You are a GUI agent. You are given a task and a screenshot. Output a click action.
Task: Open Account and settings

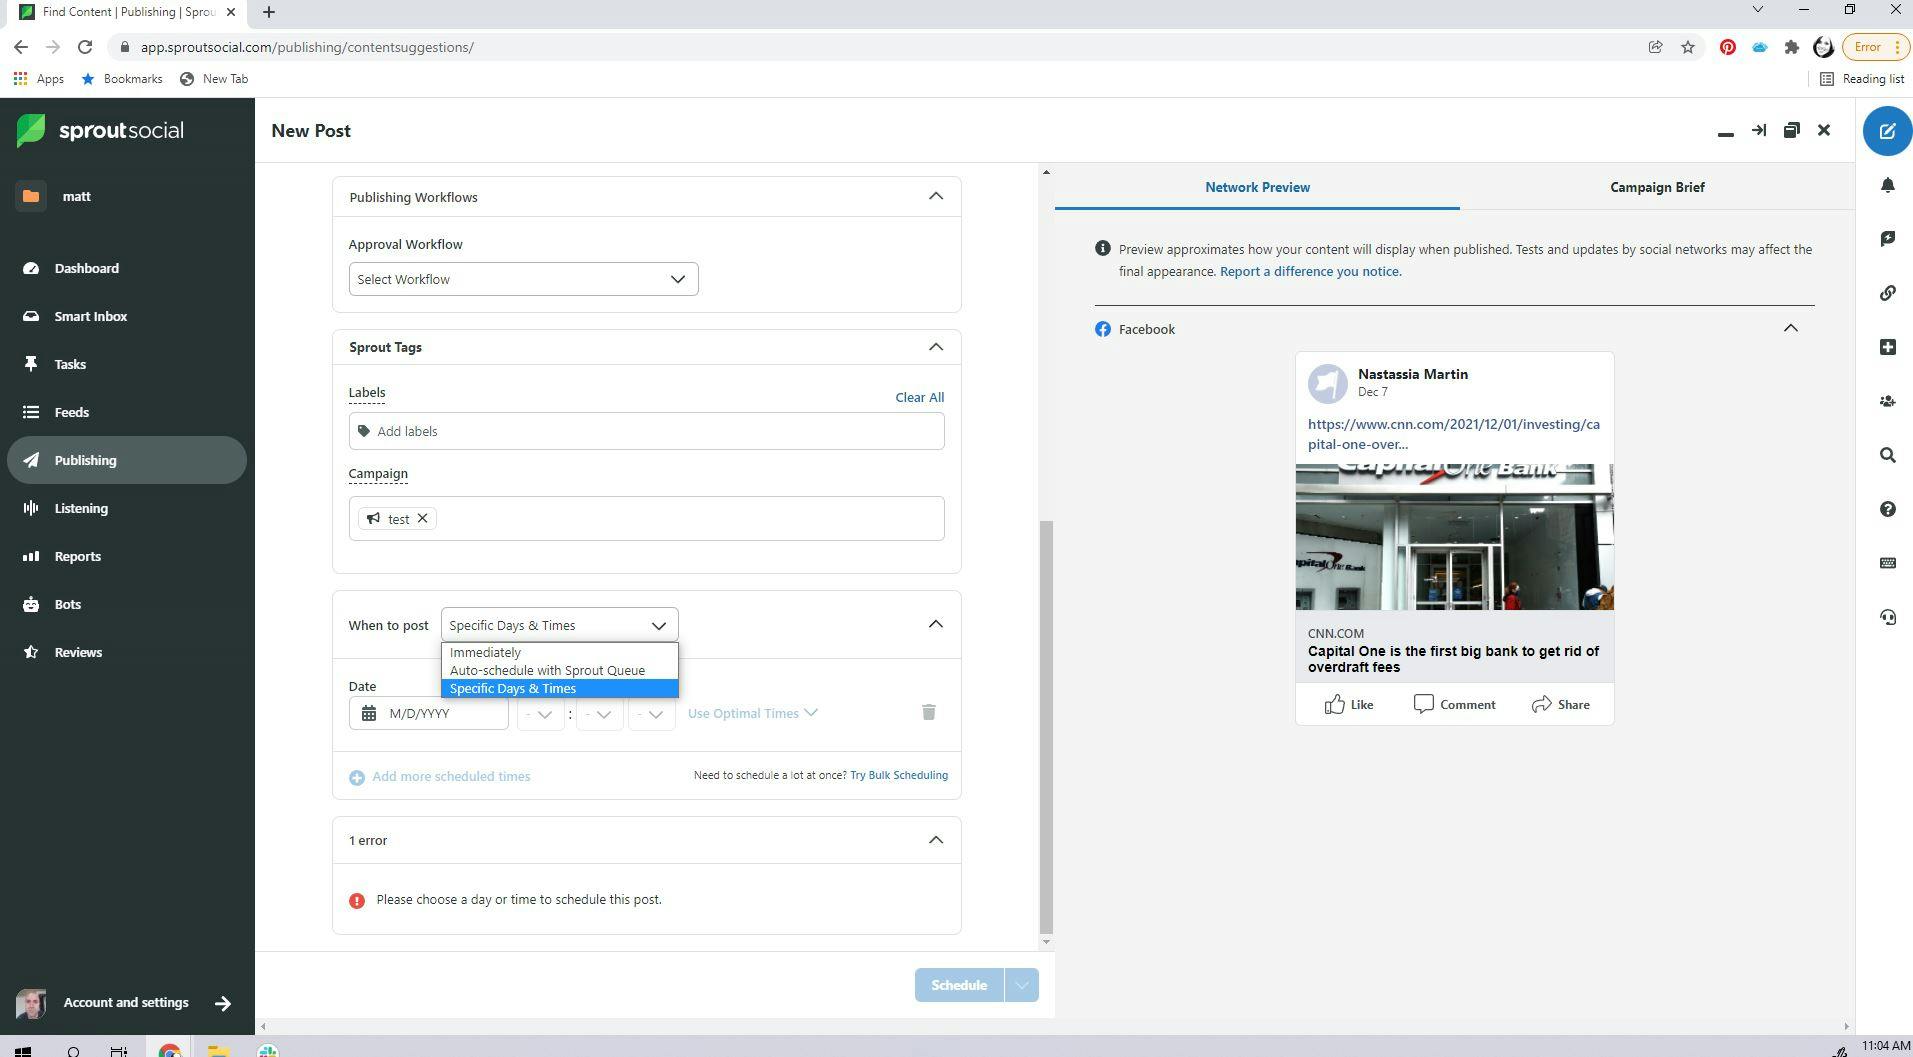click(x=127, y=1003)
